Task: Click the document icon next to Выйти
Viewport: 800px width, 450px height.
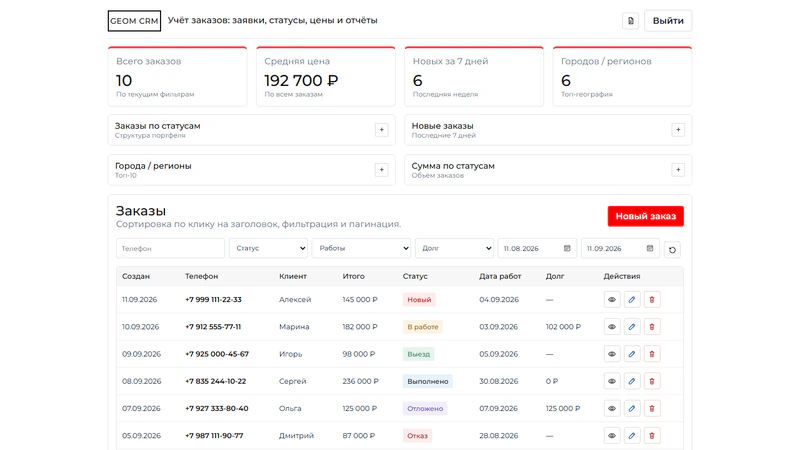Action: (631, 21)
